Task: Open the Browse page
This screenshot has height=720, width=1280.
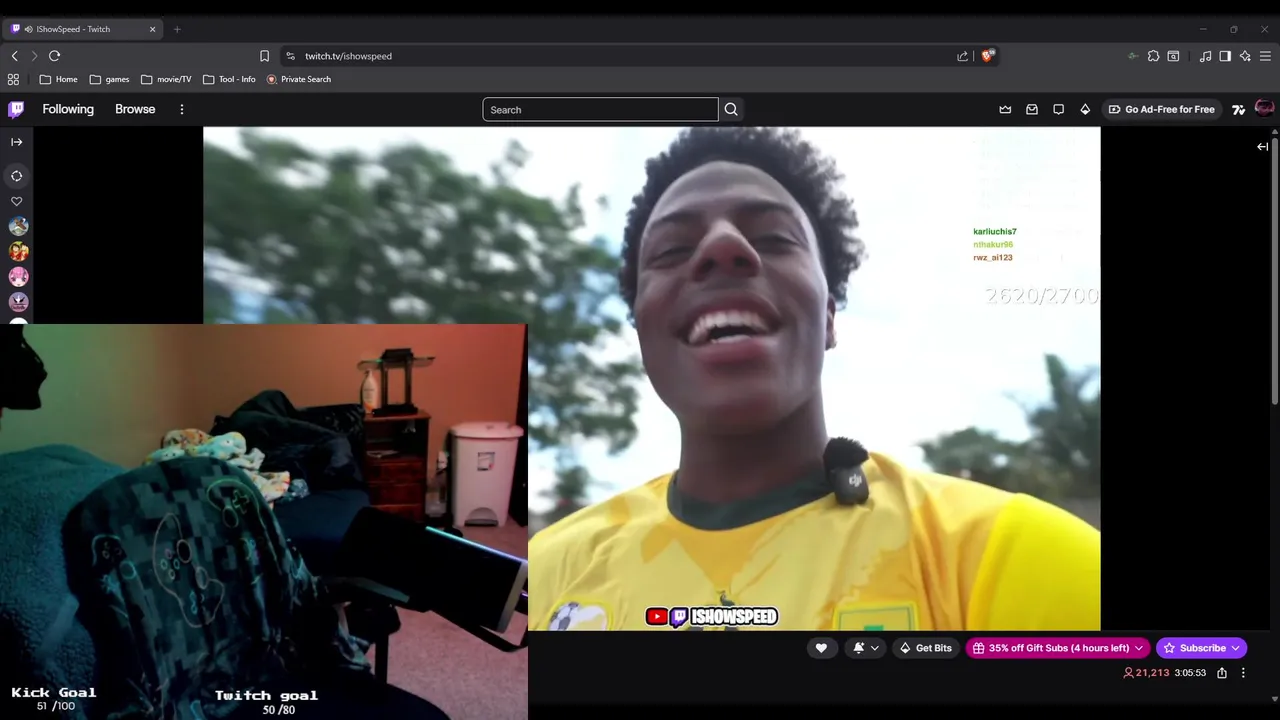Action: 135,109
